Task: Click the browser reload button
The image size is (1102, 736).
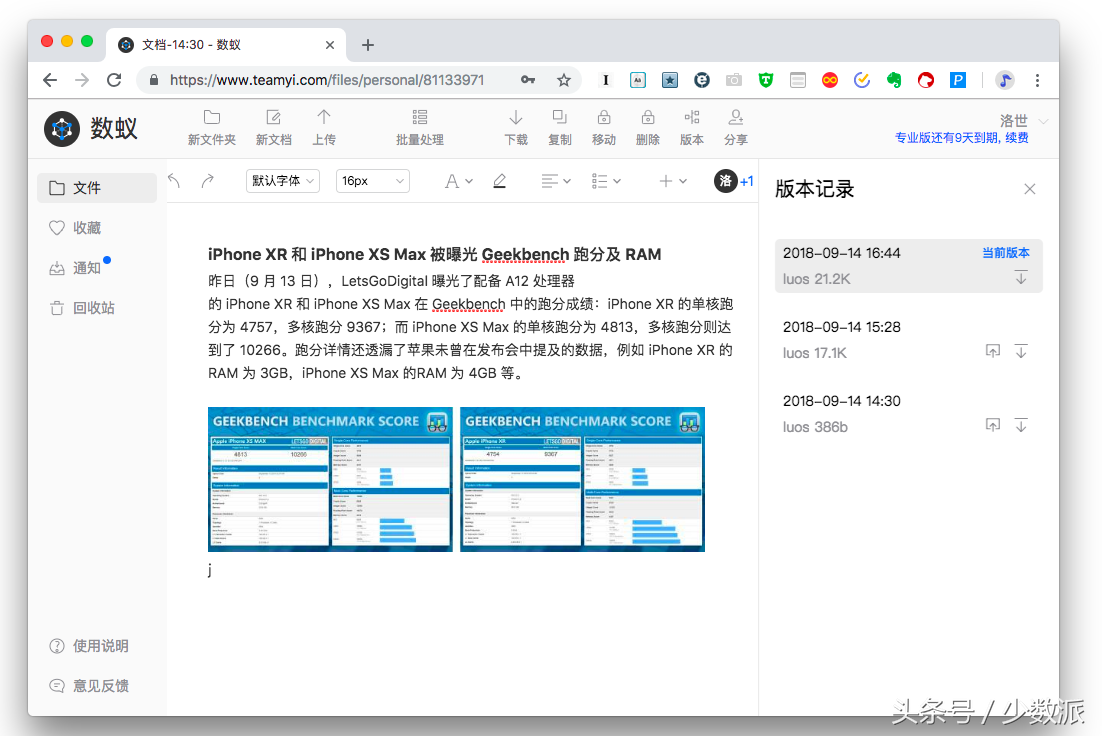Action: pos(114,80)
